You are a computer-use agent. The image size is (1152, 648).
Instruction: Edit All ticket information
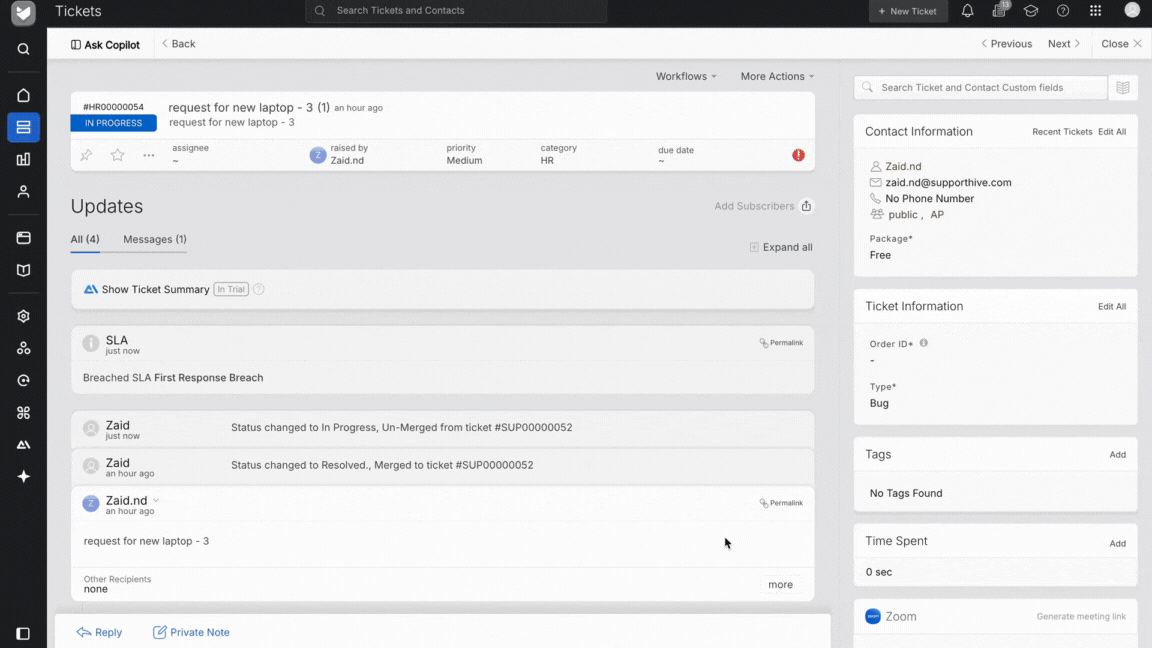1112,306
